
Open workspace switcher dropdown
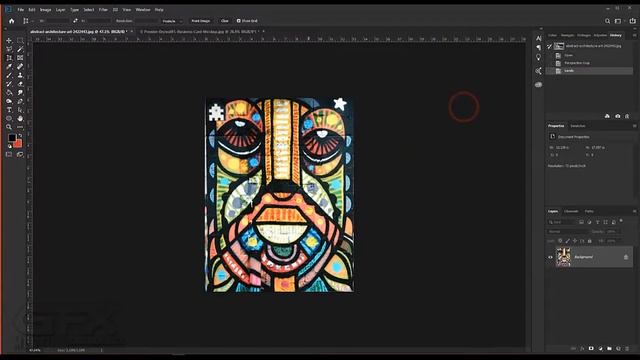click(x=619, y=21)
